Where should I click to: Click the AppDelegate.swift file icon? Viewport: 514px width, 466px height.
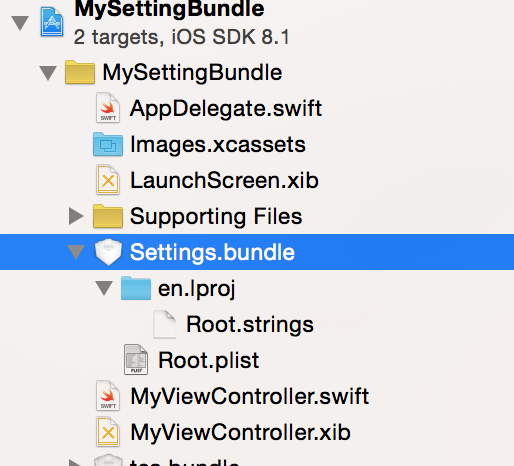(x=108, y=108)
